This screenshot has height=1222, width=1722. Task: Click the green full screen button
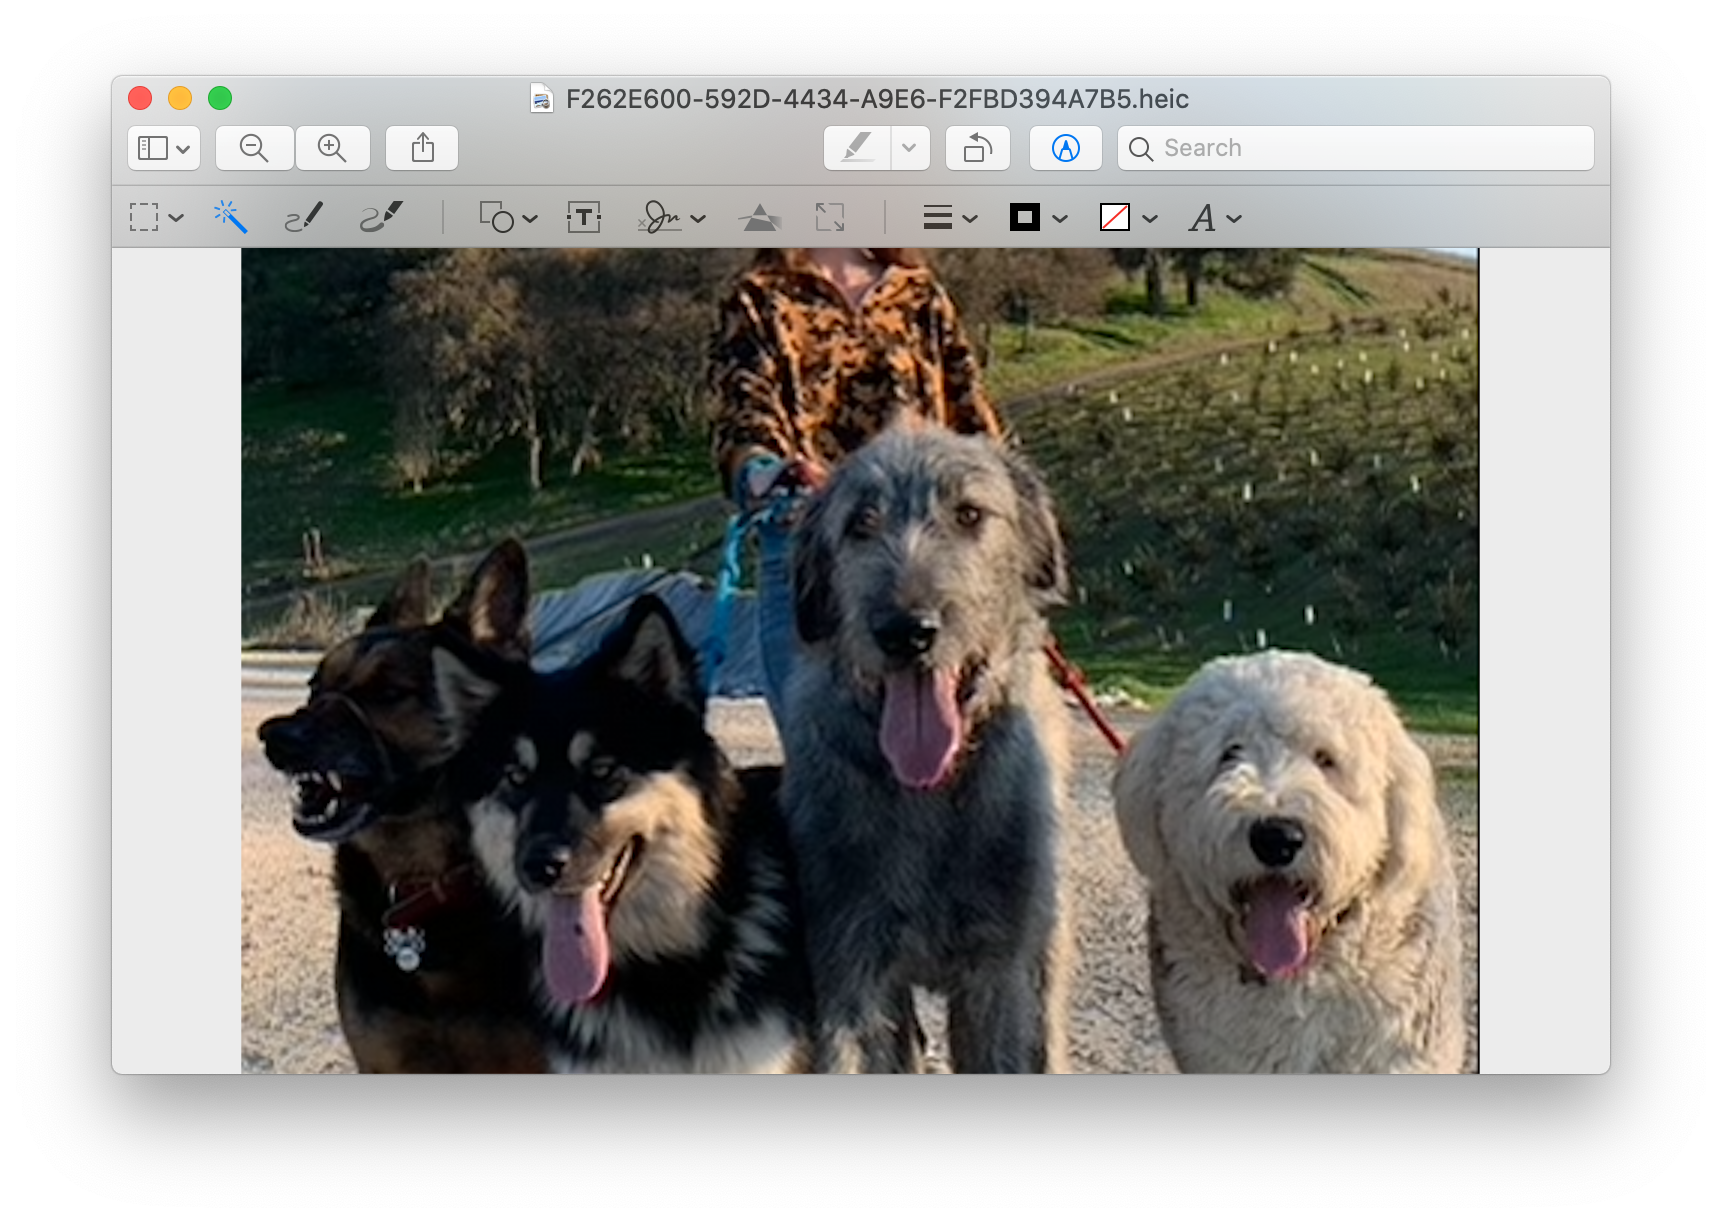click(220, 98)
